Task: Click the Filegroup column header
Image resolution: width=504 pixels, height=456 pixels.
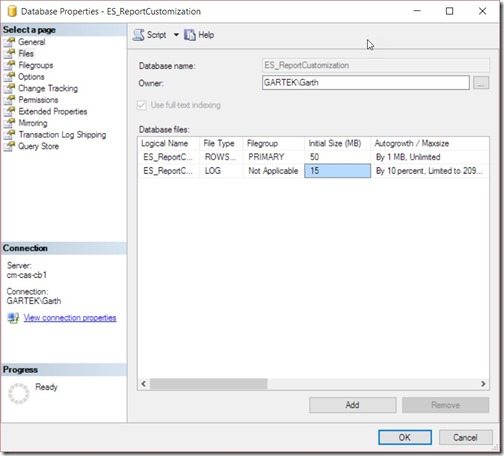Action: pyautogui.click(x=273, y=143)
